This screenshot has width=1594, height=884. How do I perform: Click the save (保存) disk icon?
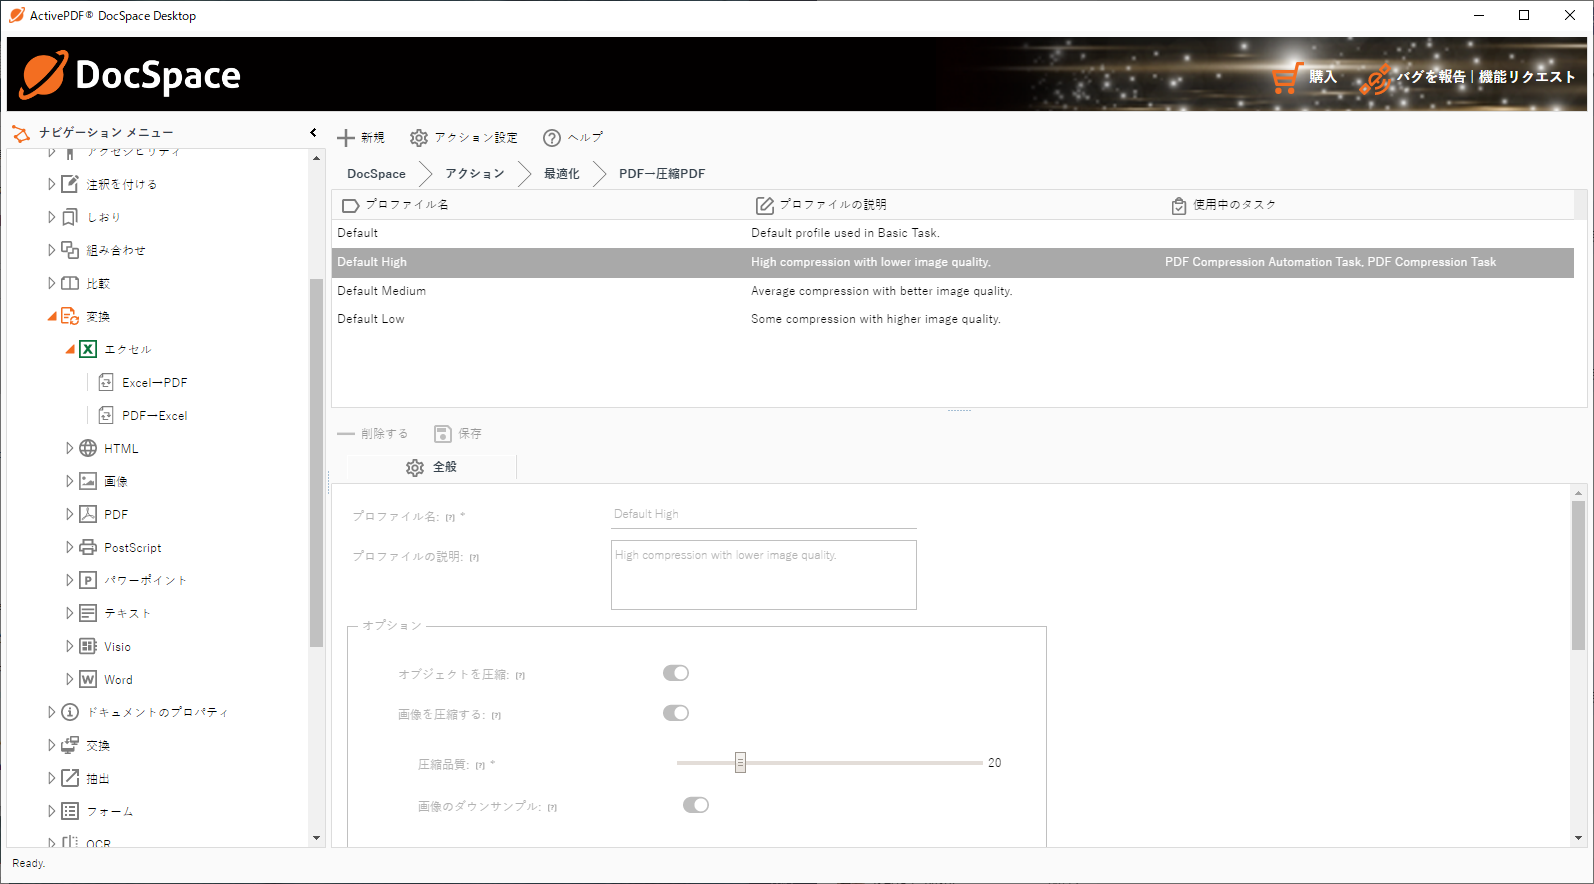[443, 434]
